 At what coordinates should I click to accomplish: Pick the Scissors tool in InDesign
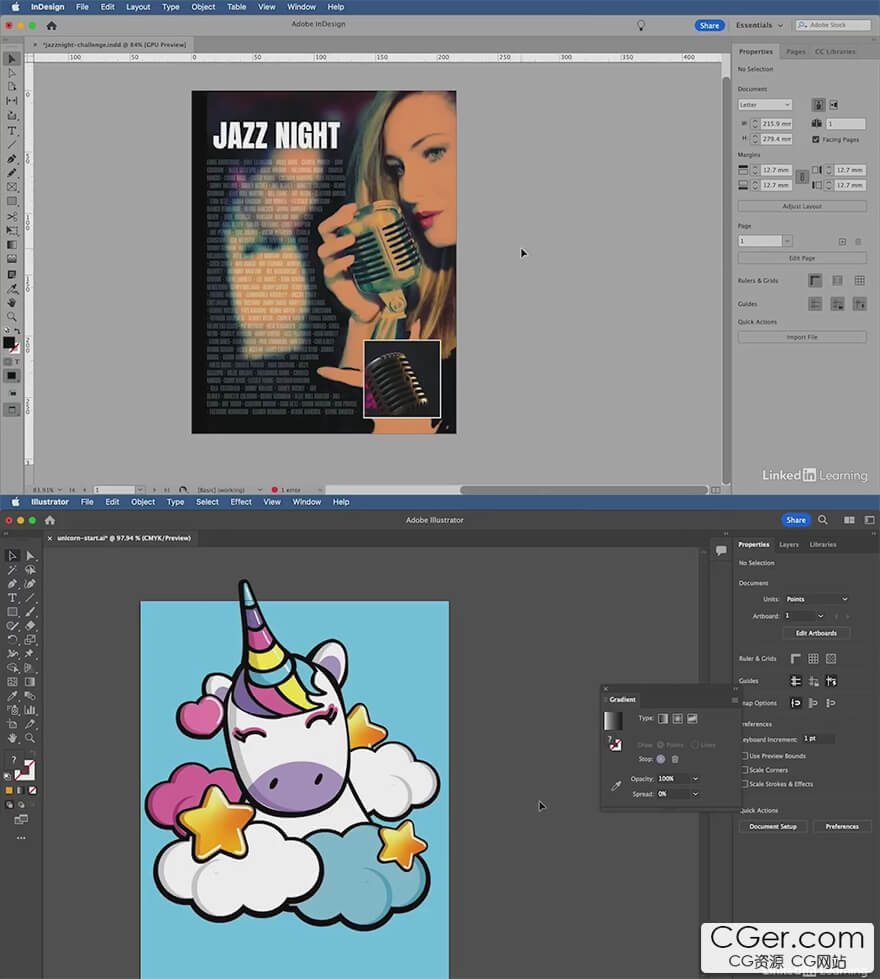(12, 217)
